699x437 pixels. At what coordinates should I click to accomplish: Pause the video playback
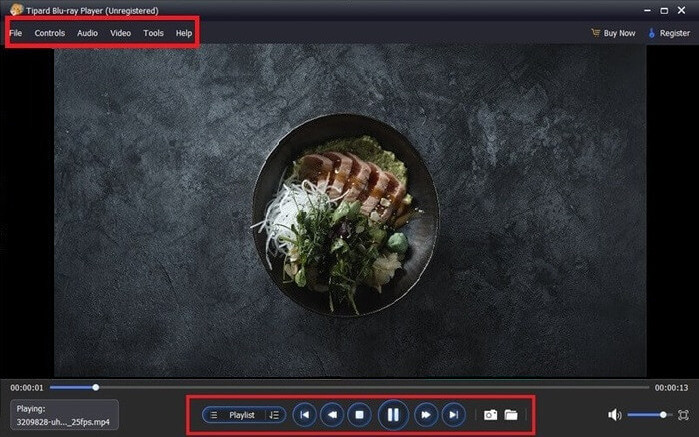[x=393, y=415]
